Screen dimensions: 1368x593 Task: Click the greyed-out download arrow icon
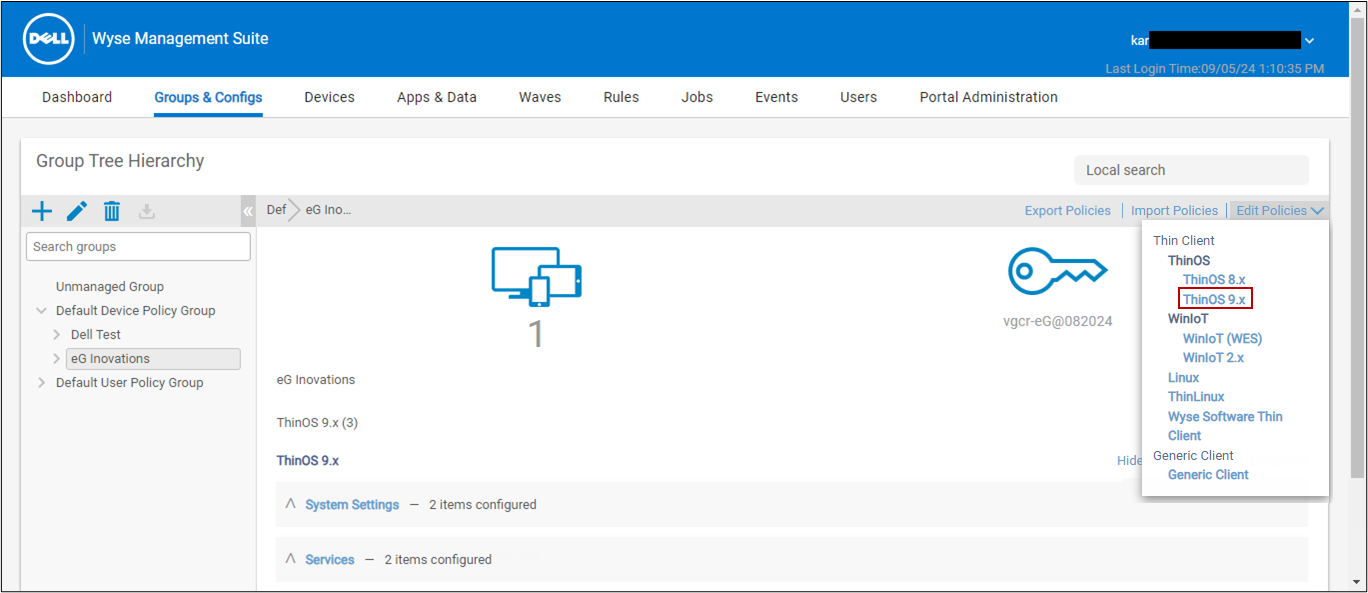point(147,211)
